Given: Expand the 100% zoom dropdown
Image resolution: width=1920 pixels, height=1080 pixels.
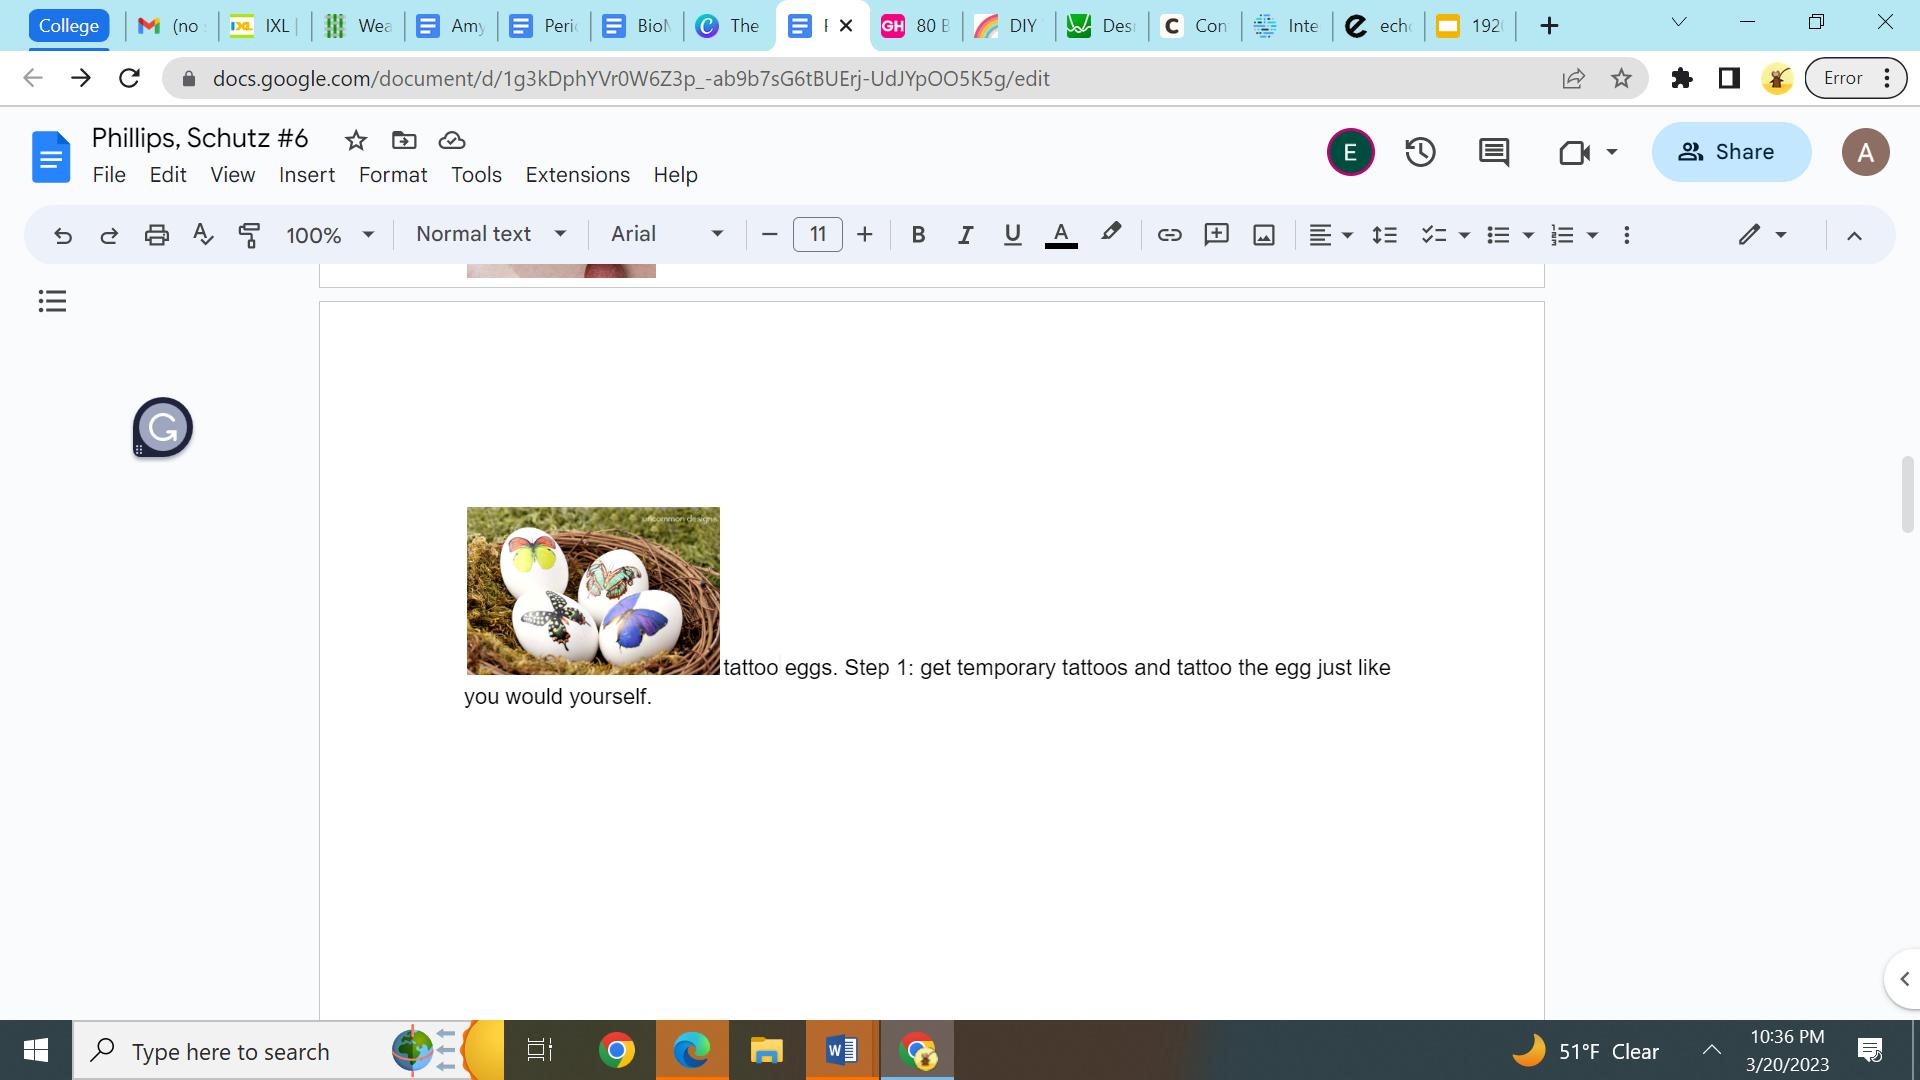Looking at the screenshot, I should point(329,235).
